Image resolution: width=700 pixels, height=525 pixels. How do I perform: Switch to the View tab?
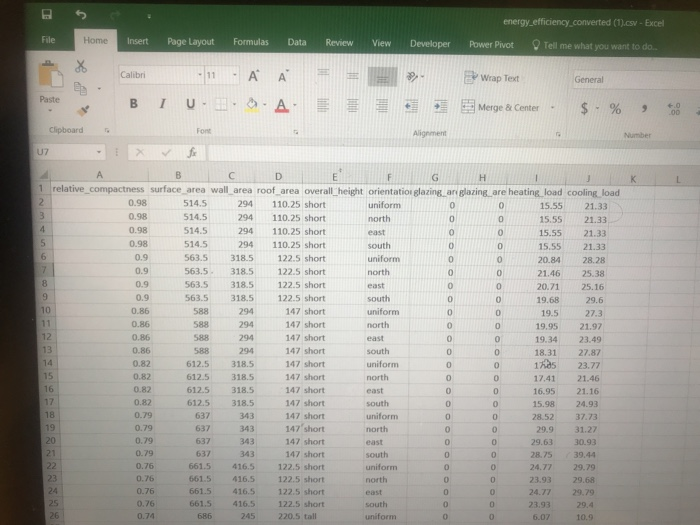click(x=381, y=43)
